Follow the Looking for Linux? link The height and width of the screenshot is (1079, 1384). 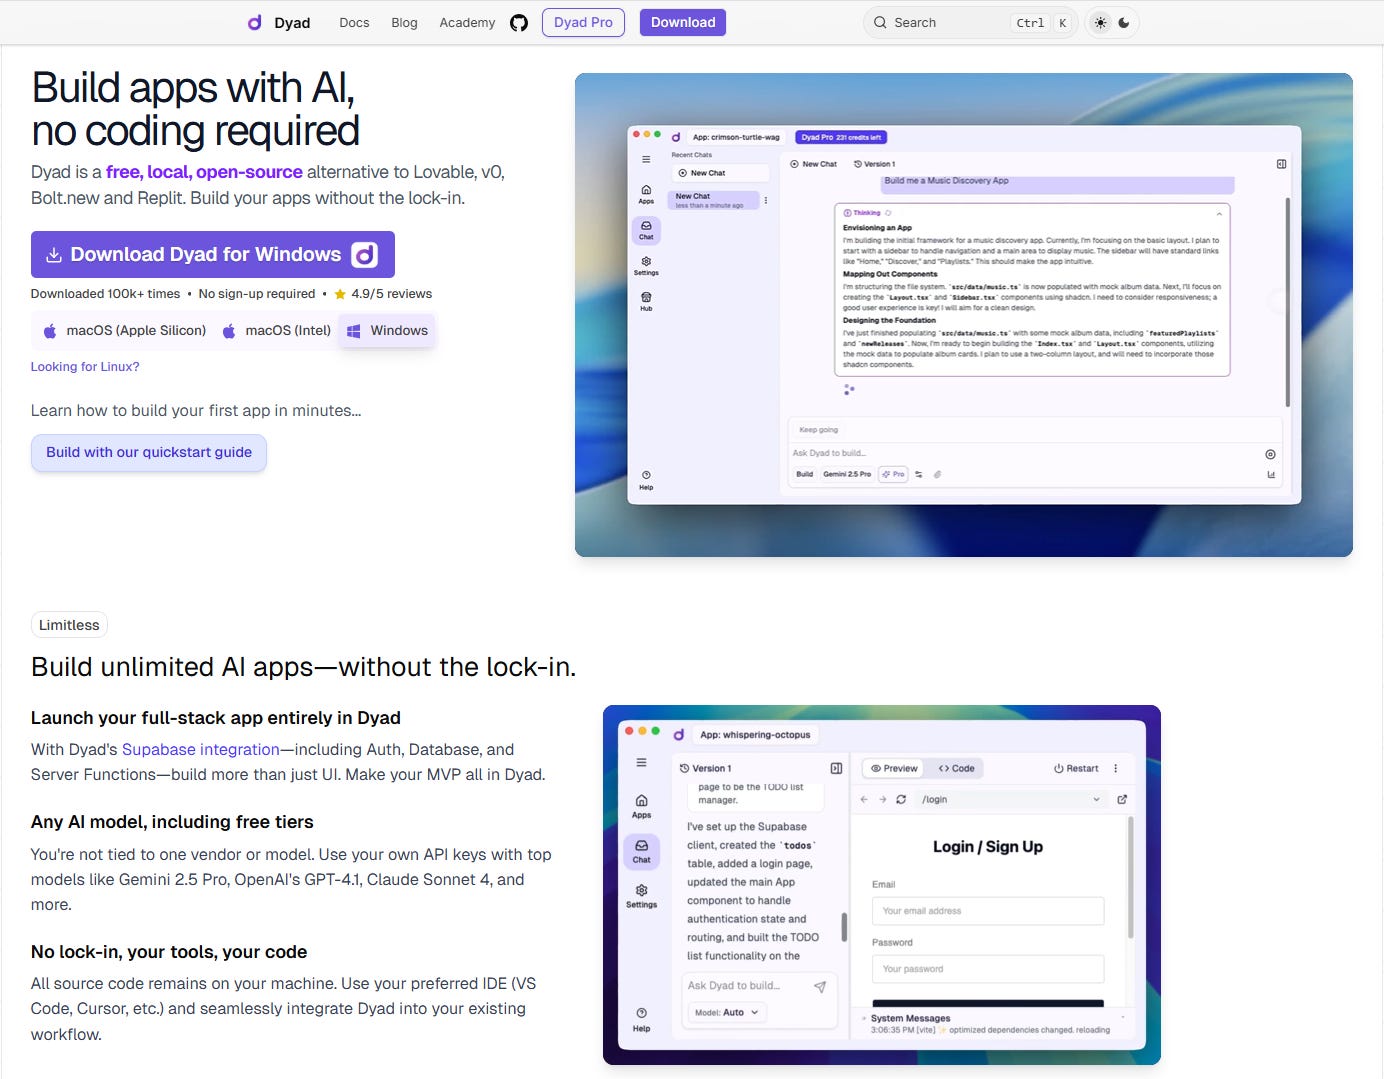tap(85, 367)
